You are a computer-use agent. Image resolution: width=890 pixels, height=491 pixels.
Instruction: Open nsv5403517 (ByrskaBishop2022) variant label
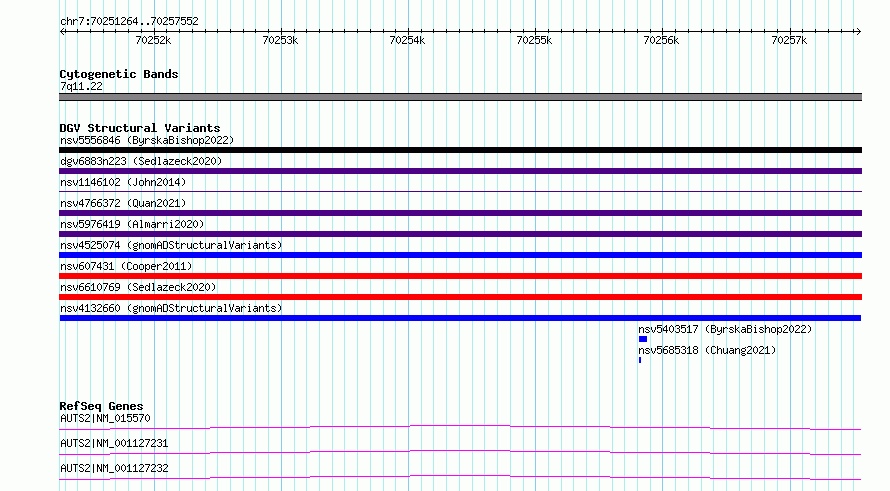tap(725, 329)
